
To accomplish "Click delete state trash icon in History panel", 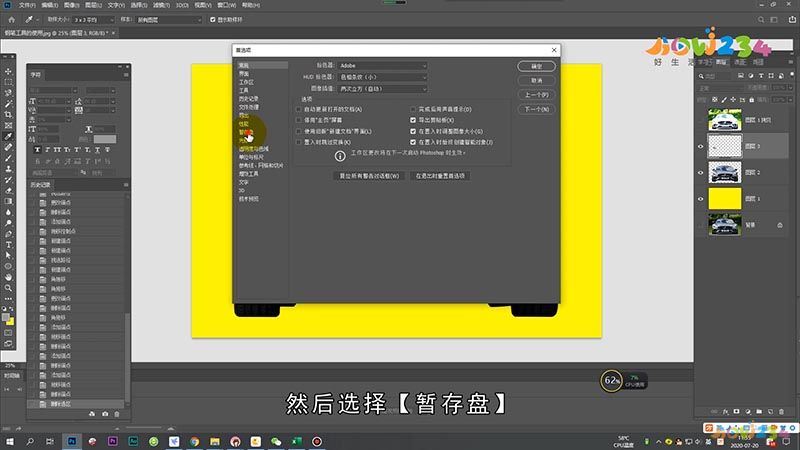I will click(117, 414).
